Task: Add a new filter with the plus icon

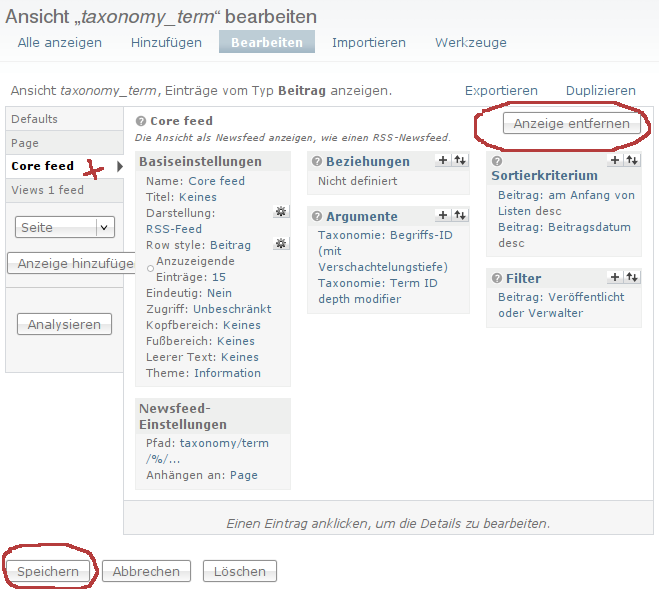Action: click(x=615, y=277)
